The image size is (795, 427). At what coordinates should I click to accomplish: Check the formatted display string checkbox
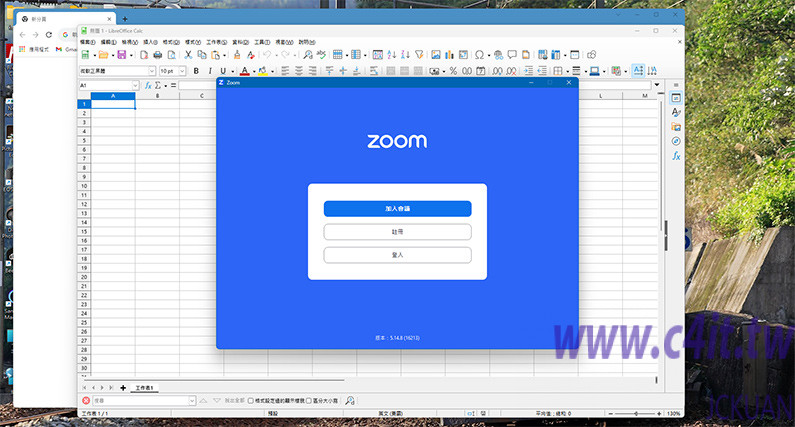[x=250, y=401]
